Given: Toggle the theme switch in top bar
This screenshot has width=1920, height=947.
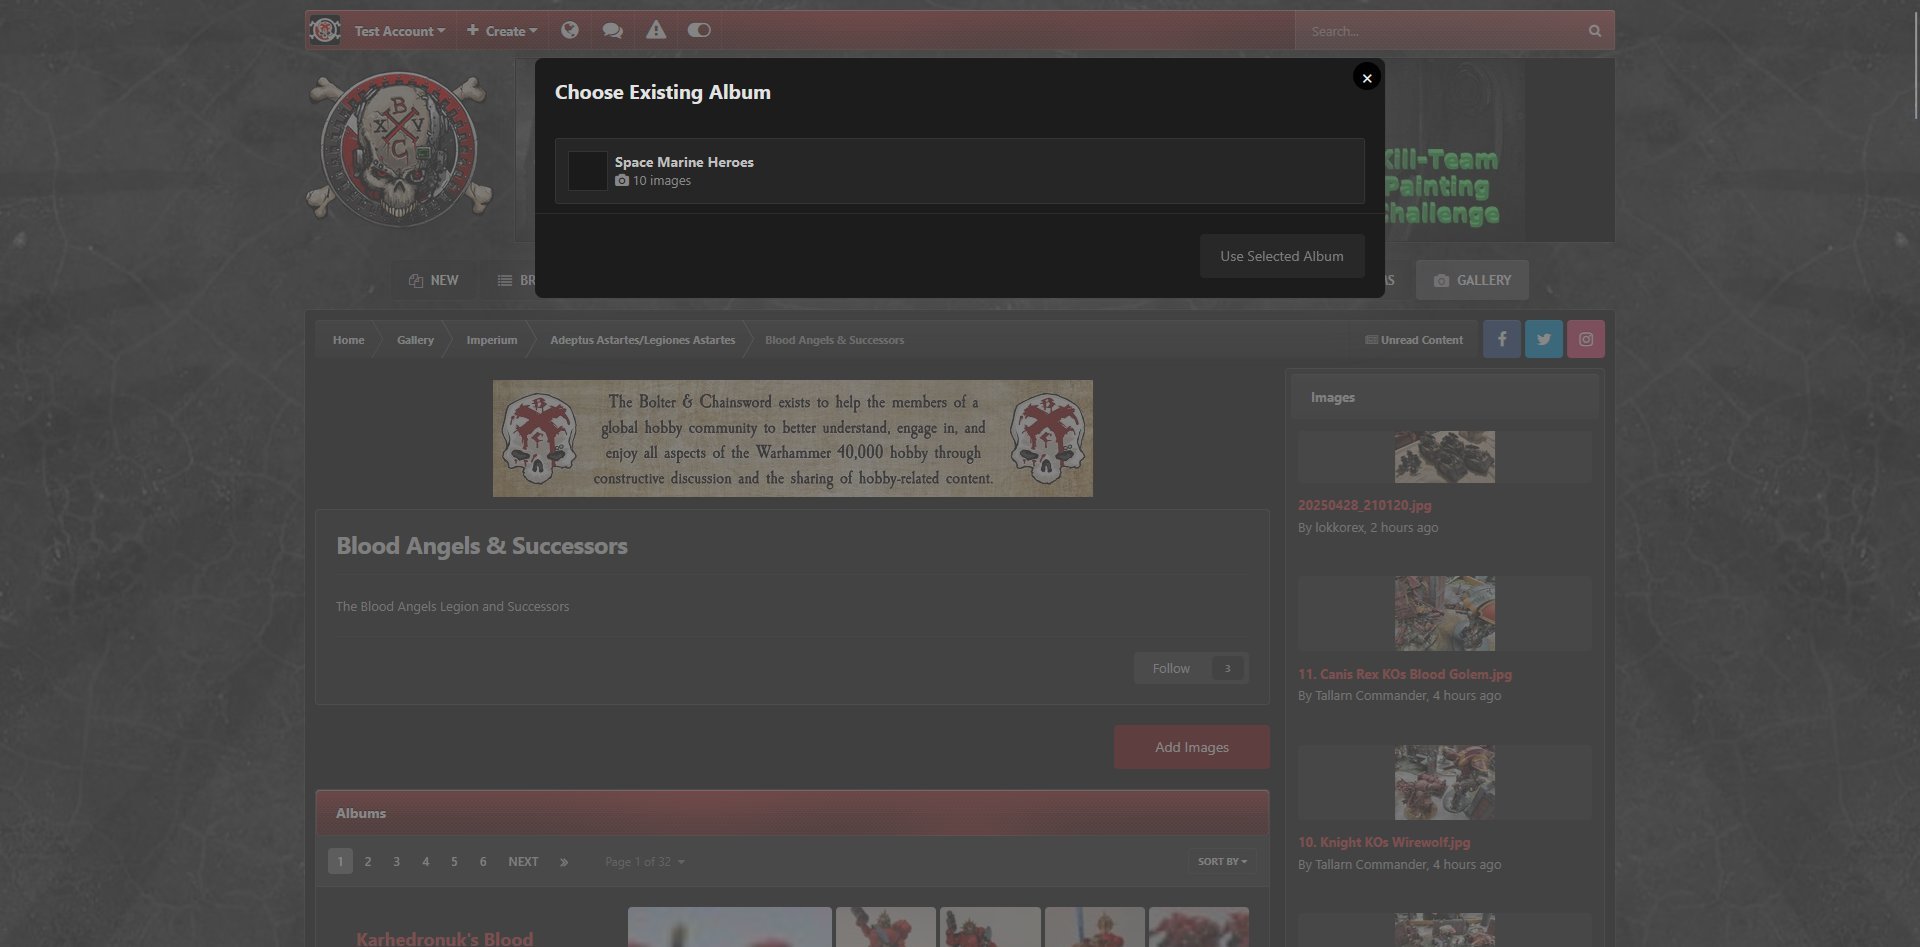Looking at the screenshot, I should pyautogui.click(x=699, y=30).
